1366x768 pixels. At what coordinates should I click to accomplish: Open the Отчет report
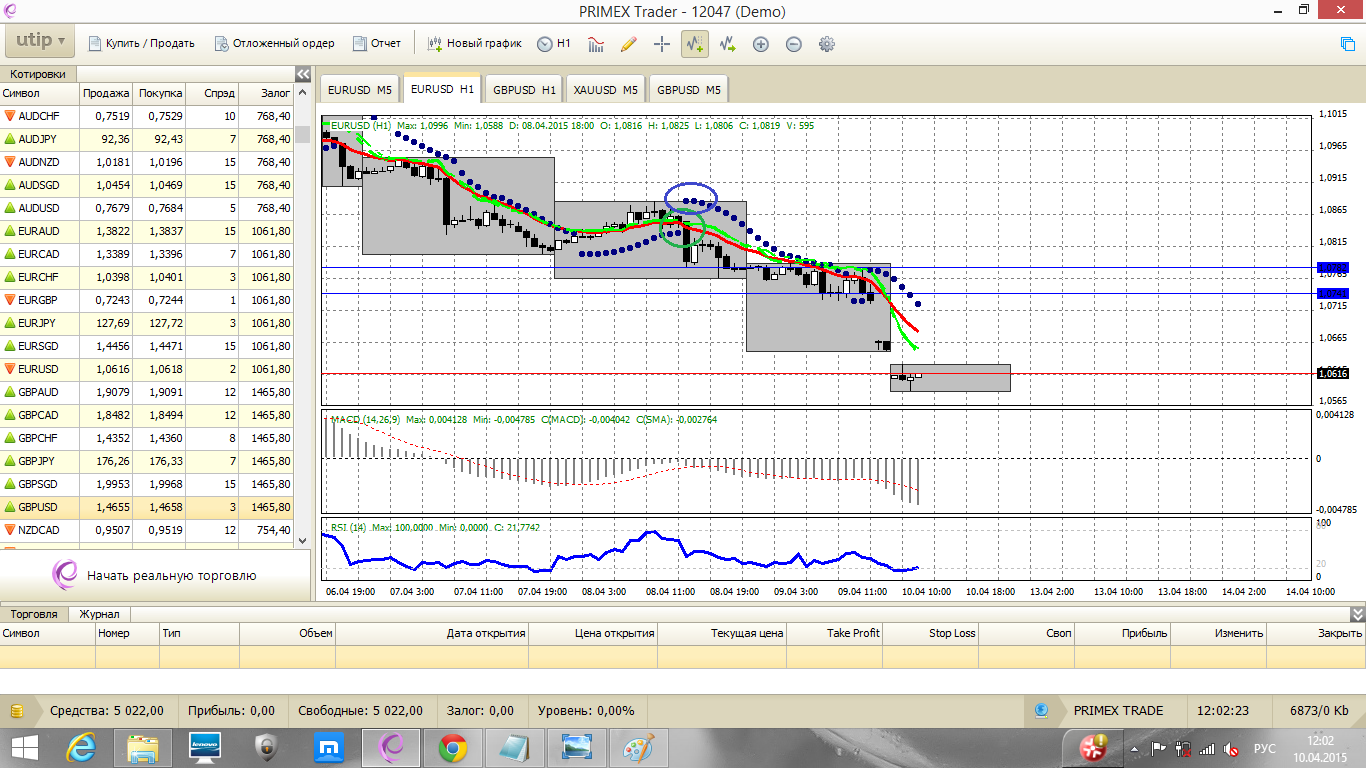(376, 44)
